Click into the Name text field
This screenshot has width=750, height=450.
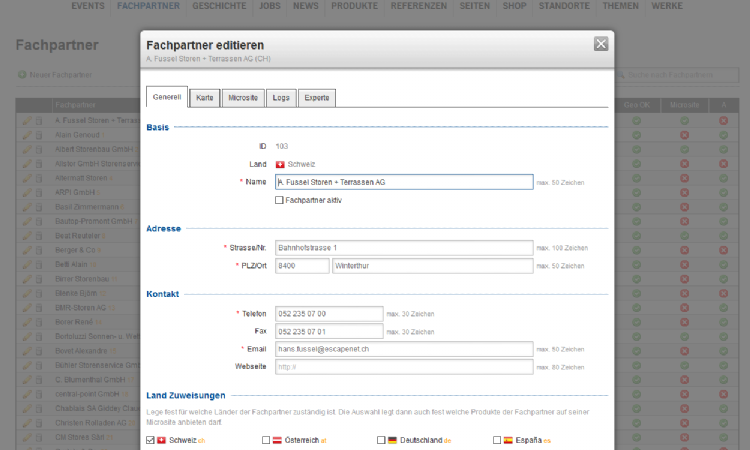pyautogui.click(x=403, y=182)
